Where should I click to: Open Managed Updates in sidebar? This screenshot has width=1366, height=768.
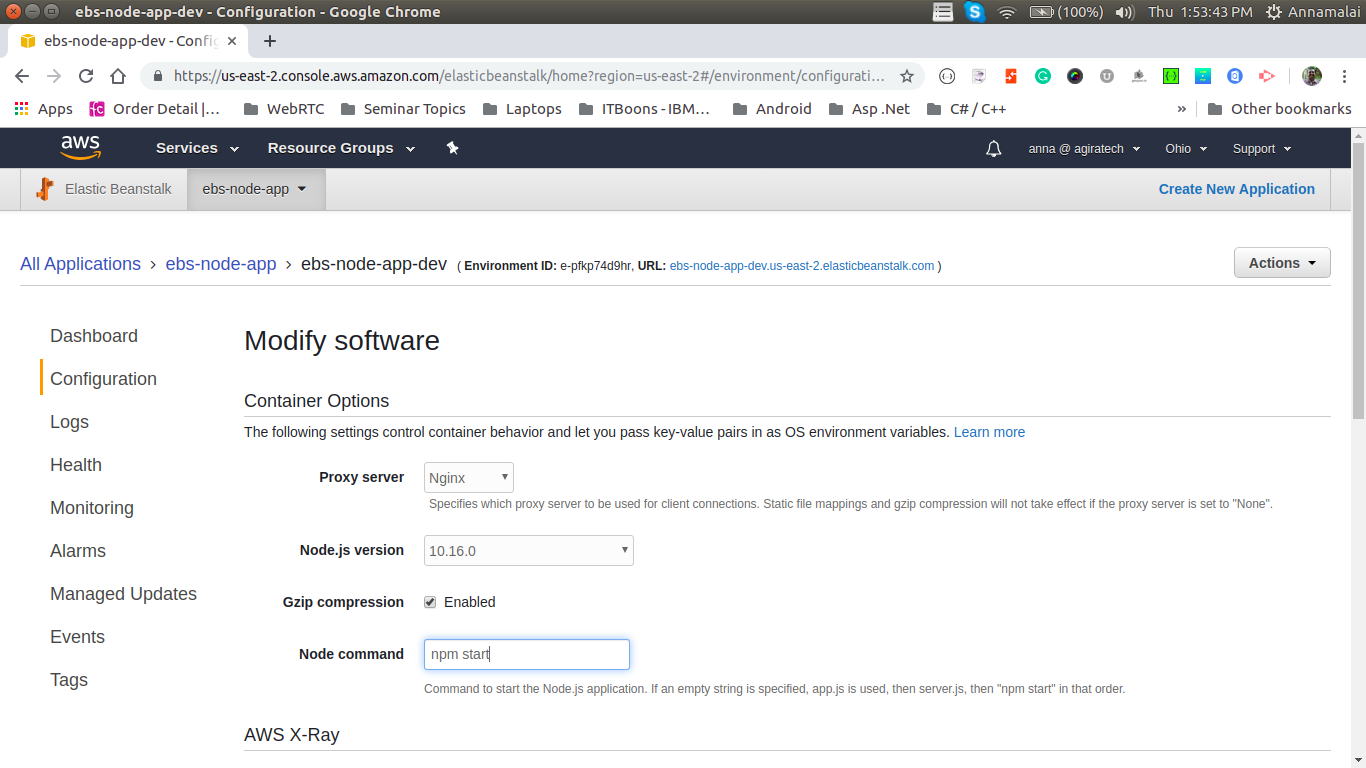point(123,594)
